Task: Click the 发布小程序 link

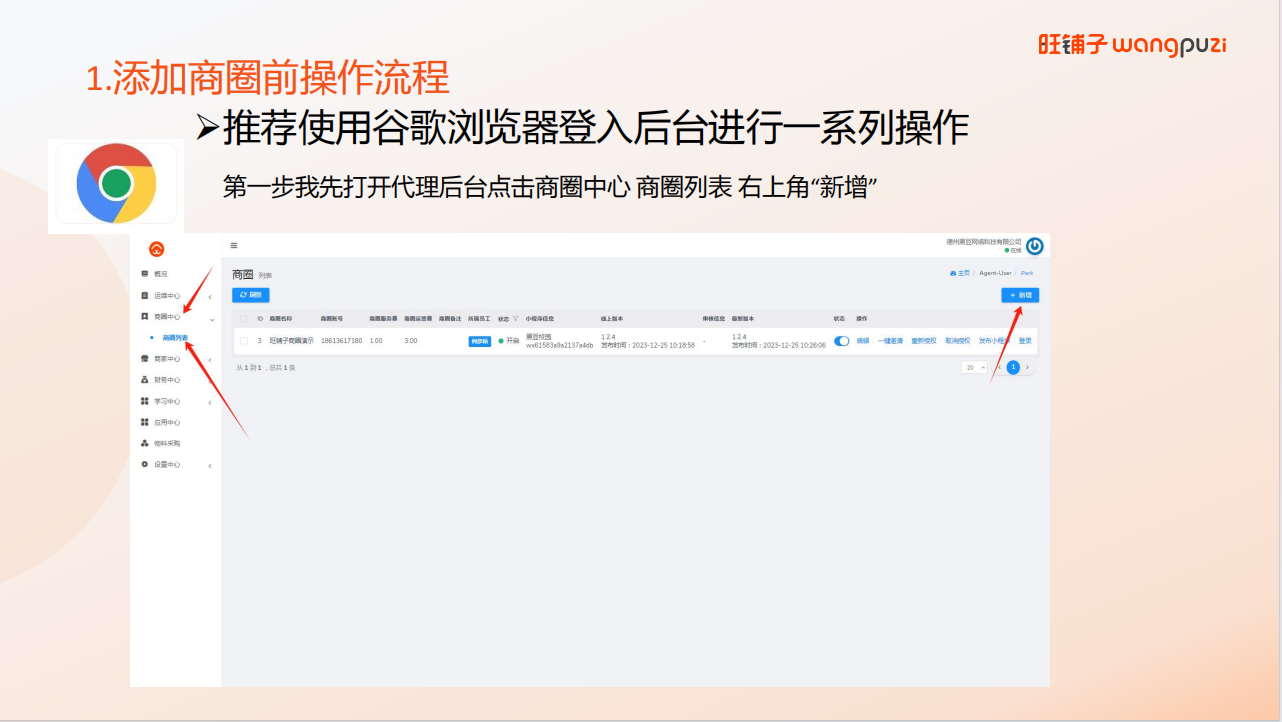Action: click(x=994, y=341)
